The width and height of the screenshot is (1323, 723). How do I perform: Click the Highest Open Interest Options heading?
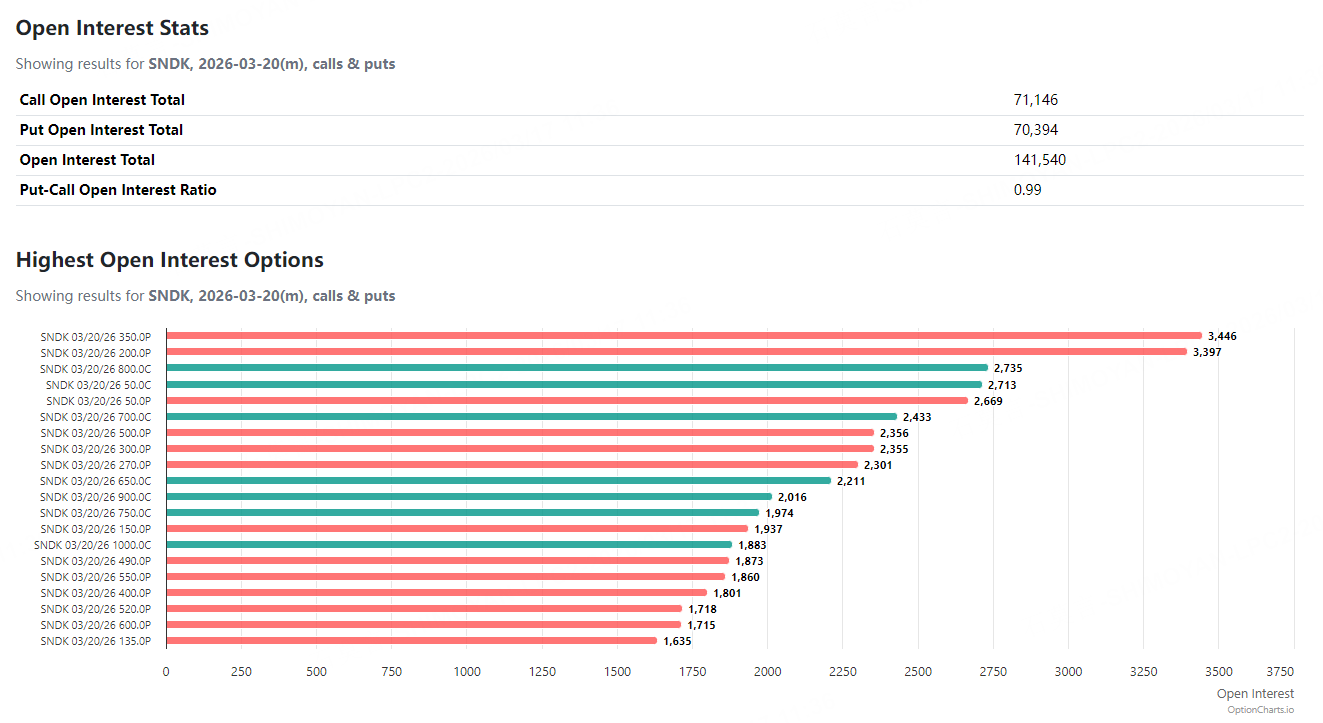coord(170,260)
